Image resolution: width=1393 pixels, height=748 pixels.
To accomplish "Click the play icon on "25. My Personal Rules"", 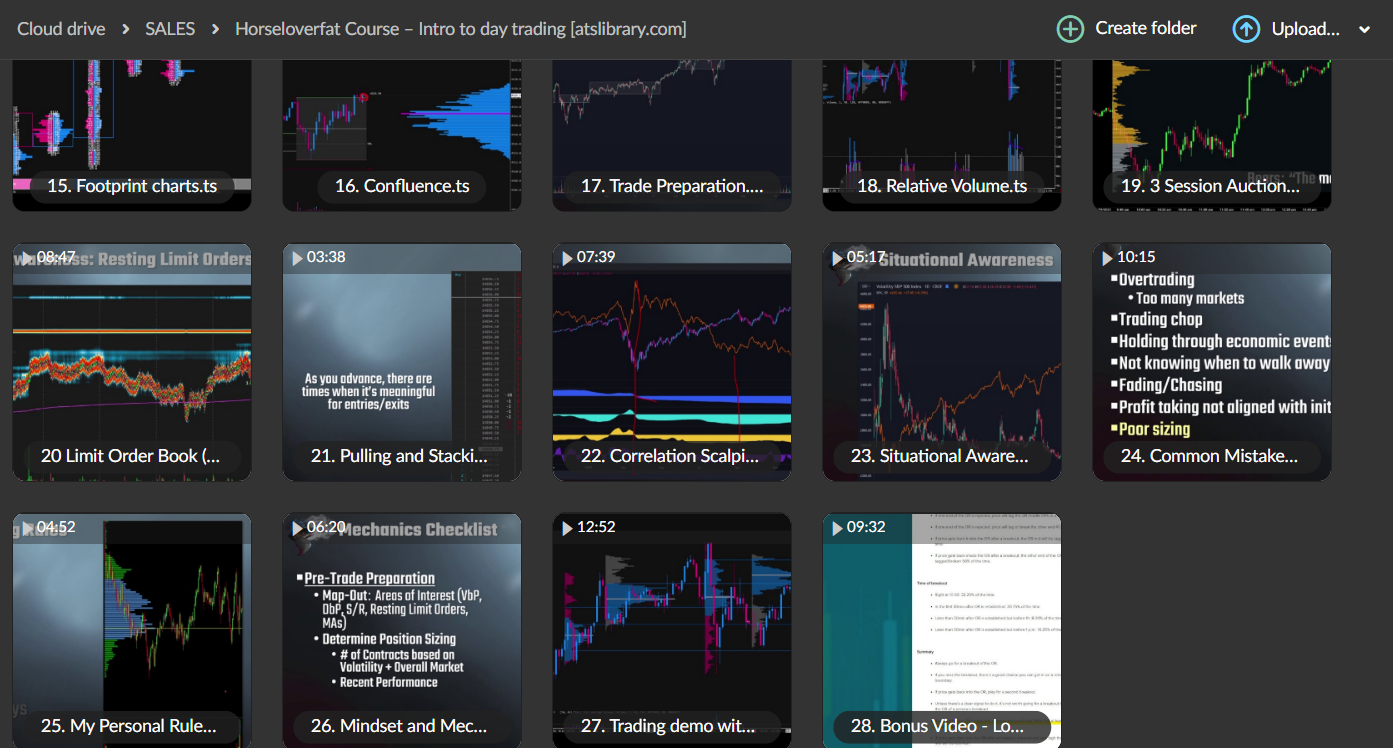I will pos(27,526).
